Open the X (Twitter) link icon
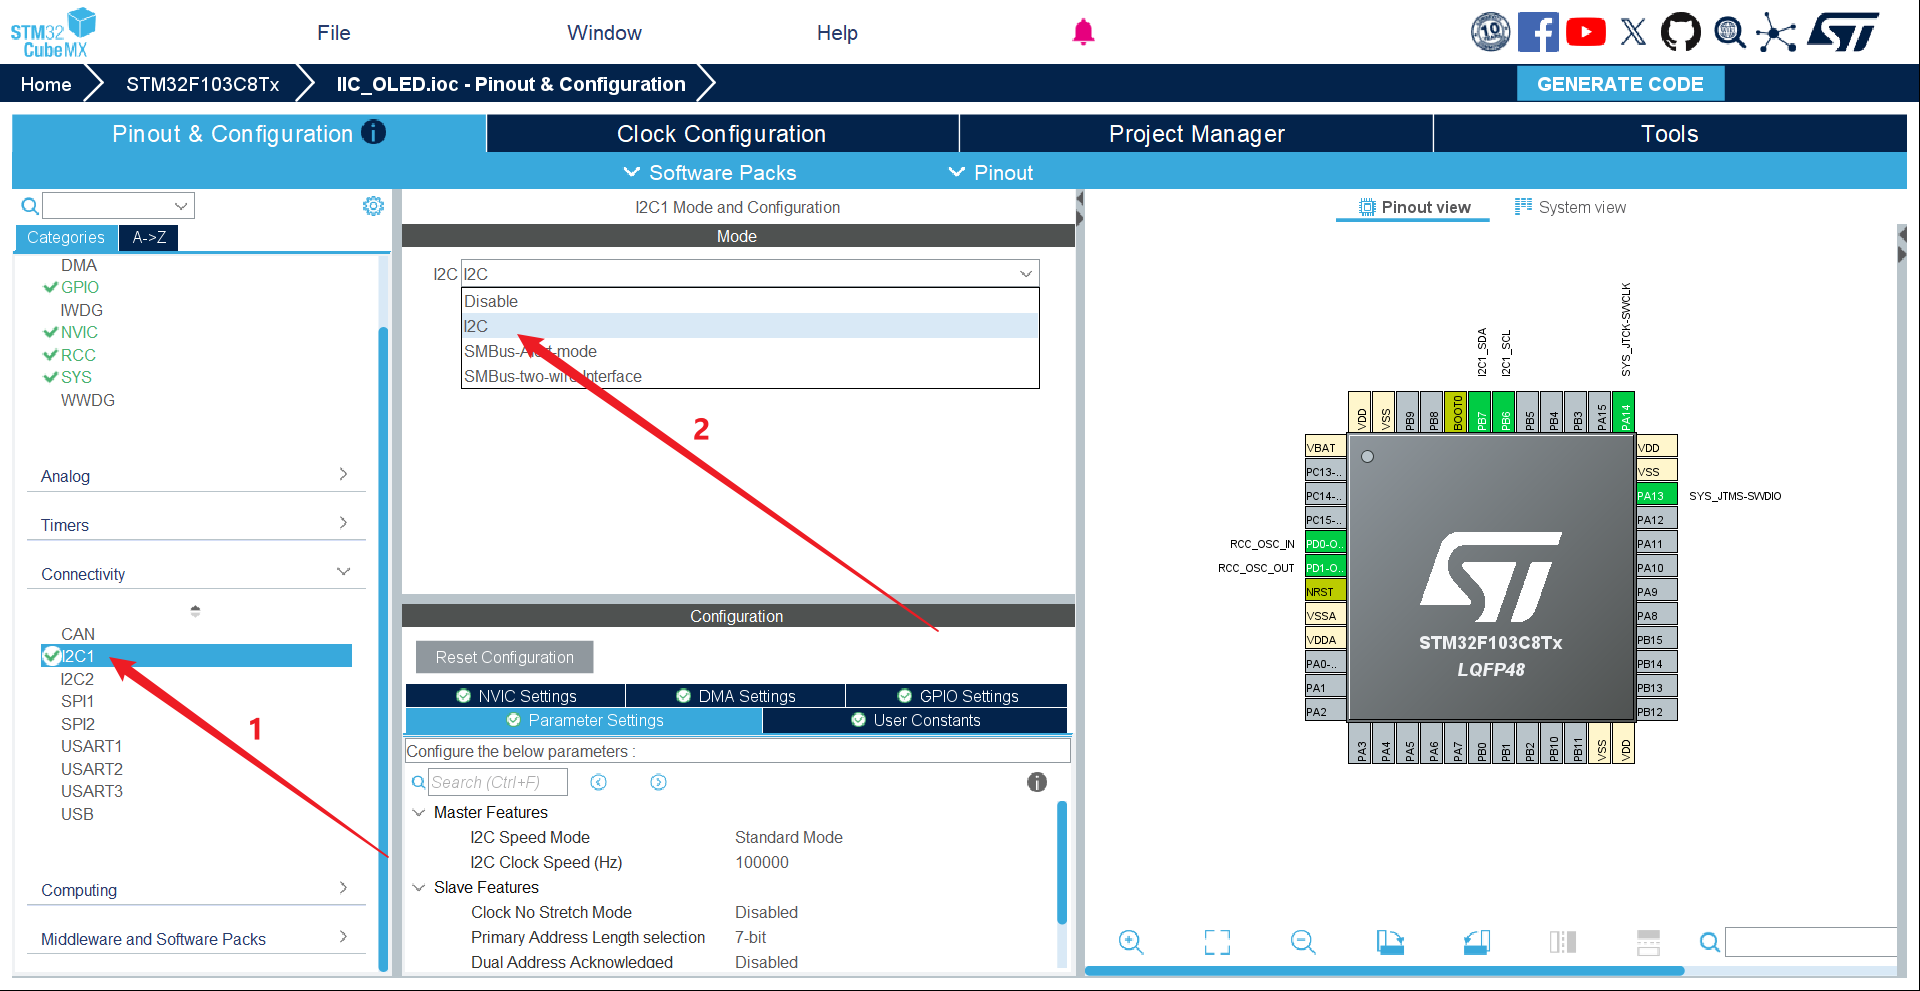The image size is (1920, 991). click(1633, 32)
